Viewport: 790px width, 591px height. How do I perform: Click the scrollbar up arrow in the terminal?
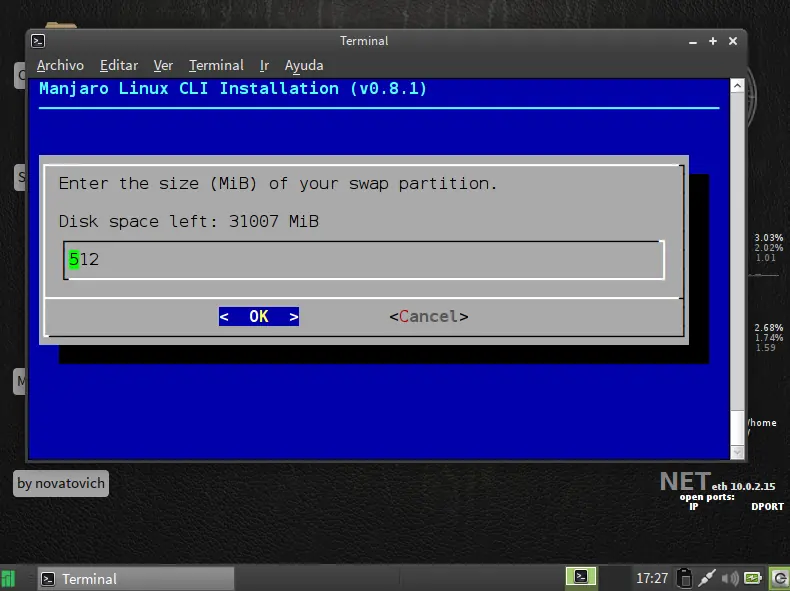pos(737,86)
